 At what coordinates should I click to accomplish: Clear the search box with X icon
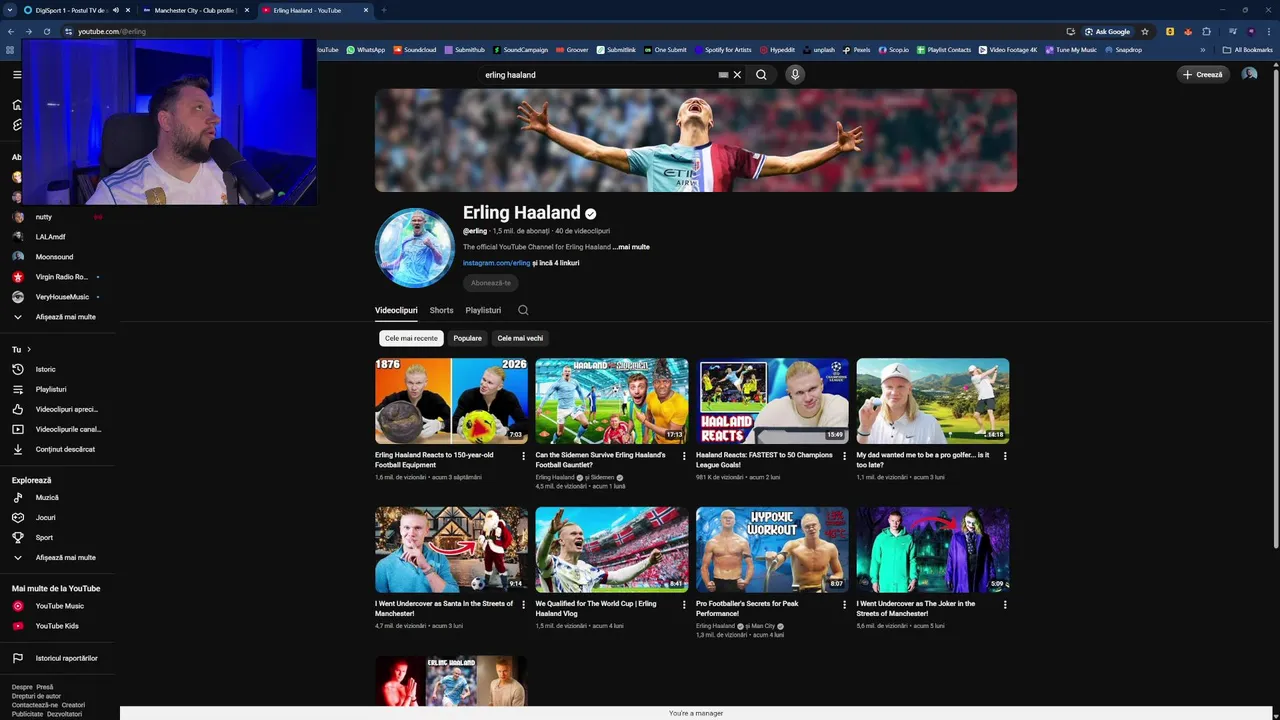[737, 74]
